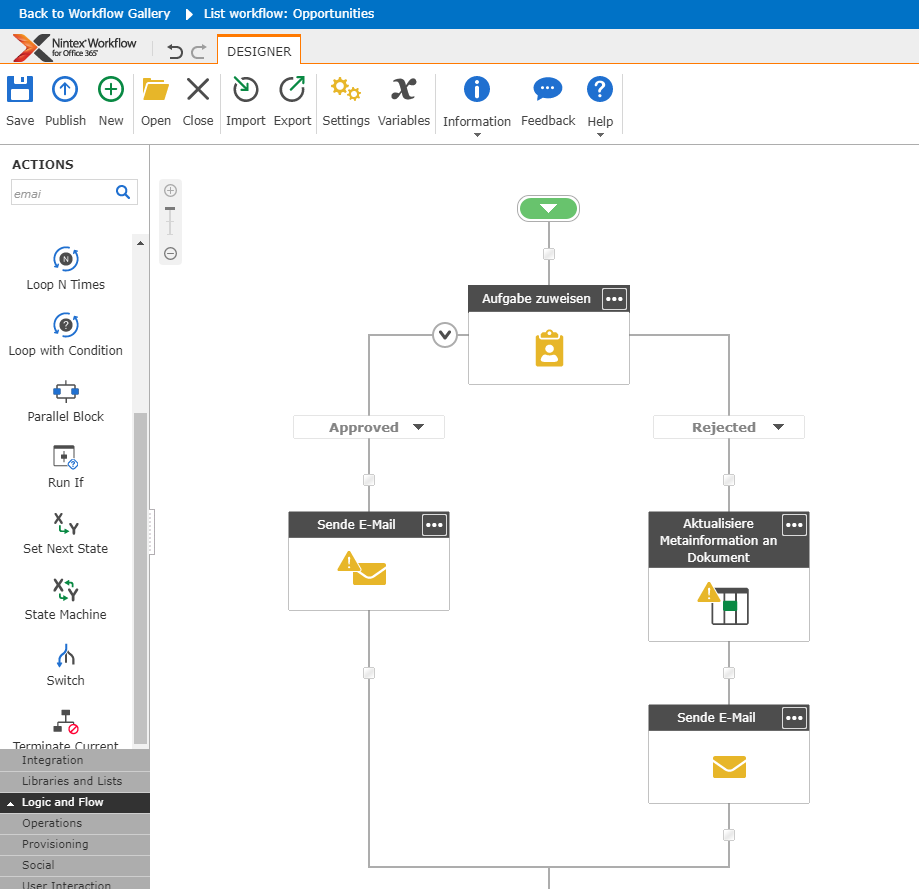
Task: Select the Loop with Condition action
Action: click(x=66, y=335)
